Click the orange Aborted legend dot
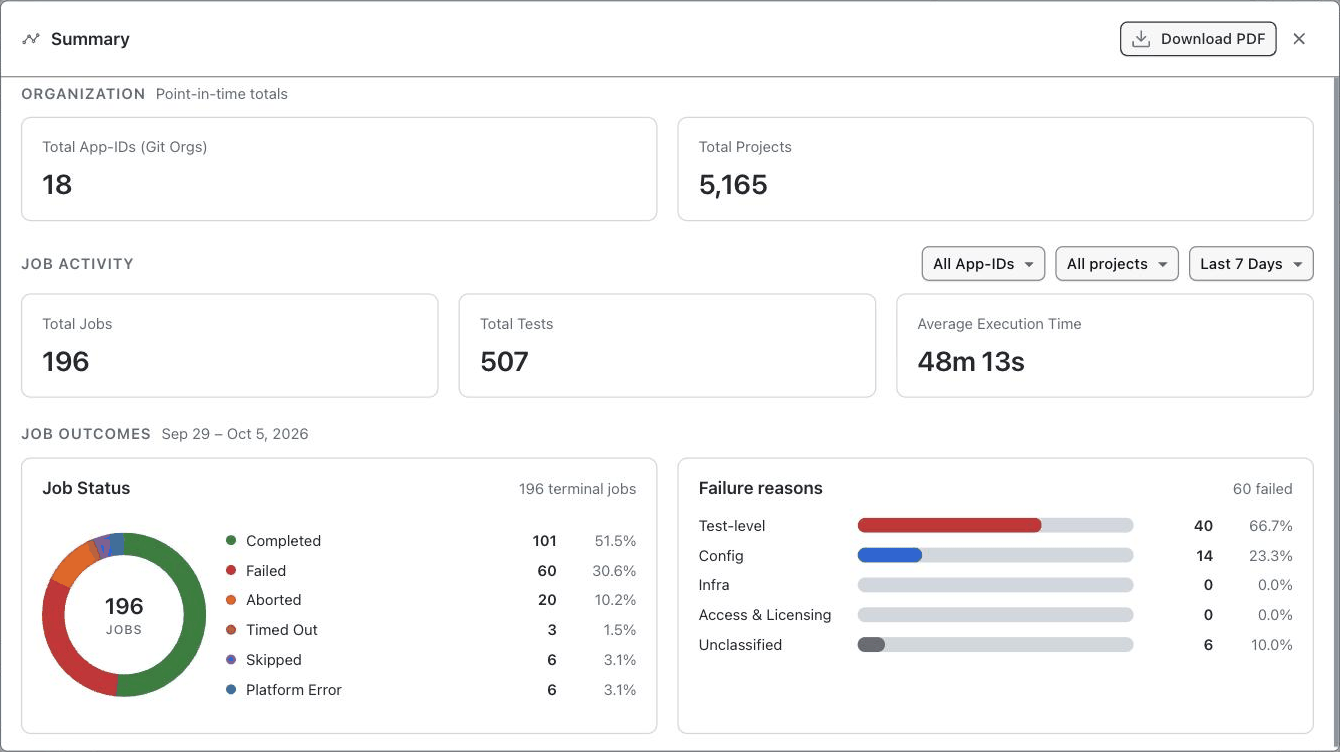This screenshot has width=1340, height=752. (231, 600)
